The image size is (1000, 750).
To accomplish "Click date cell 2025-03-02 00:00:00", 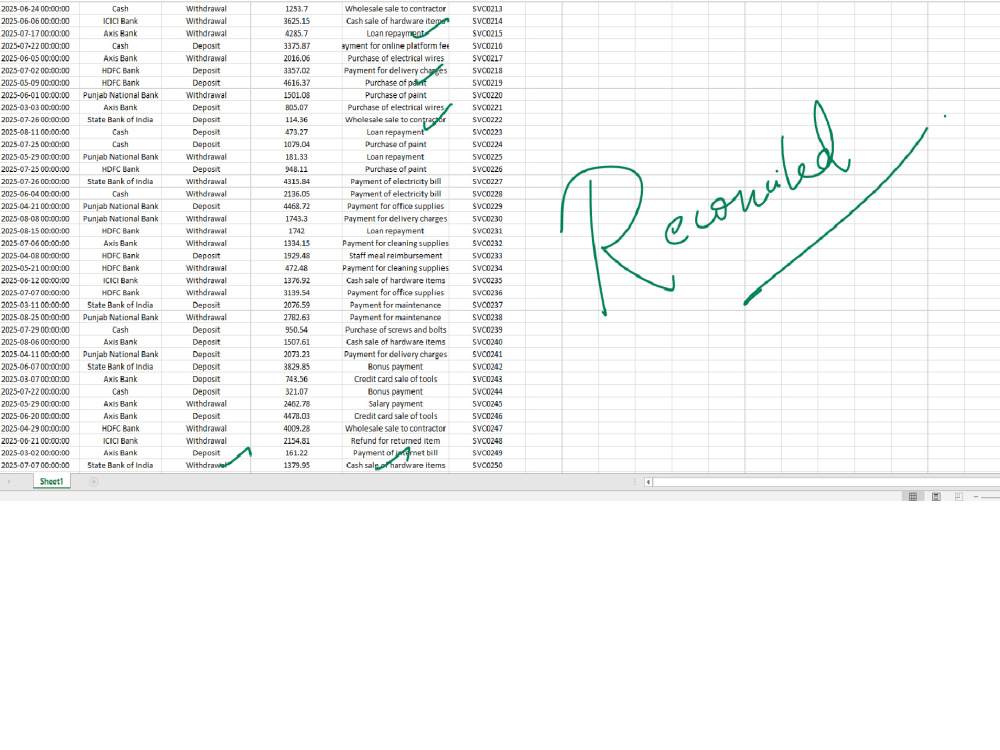I will (x=40, y=453).
